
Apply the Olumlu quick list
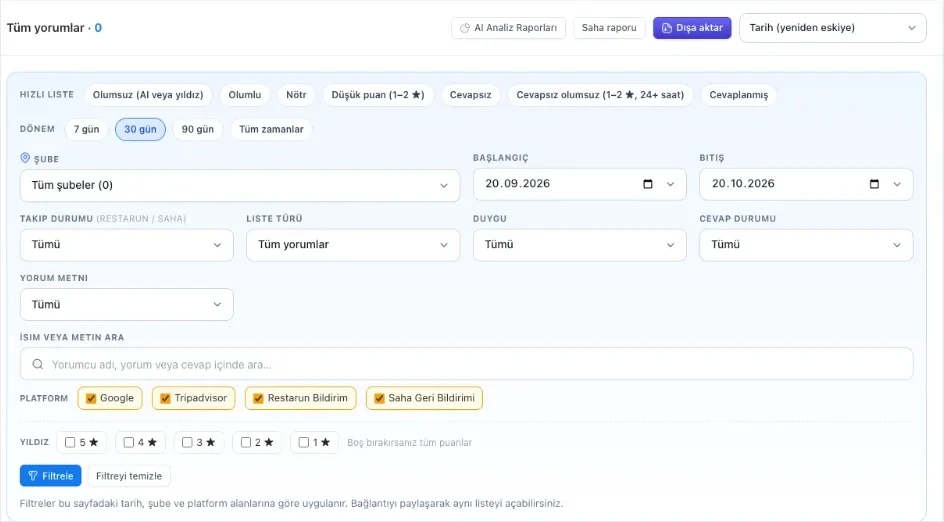click(x=244, y=95)
